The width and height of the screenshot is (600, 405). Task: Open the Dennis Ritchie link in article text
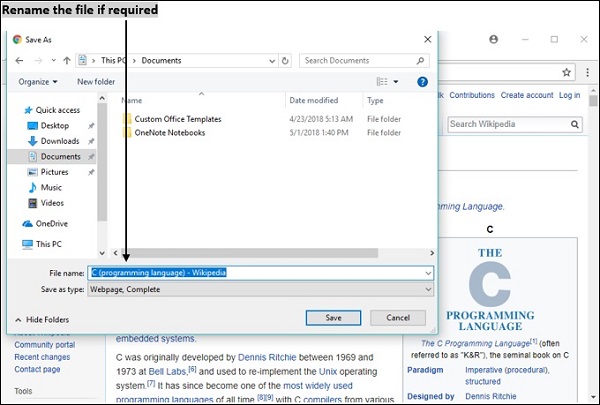pyautogui.click(x=267, y=358)
